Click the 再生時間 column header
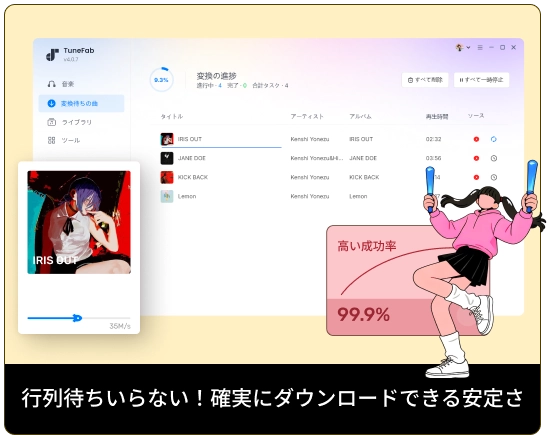This screenshot has width=547, height=439. click(437, 117)
